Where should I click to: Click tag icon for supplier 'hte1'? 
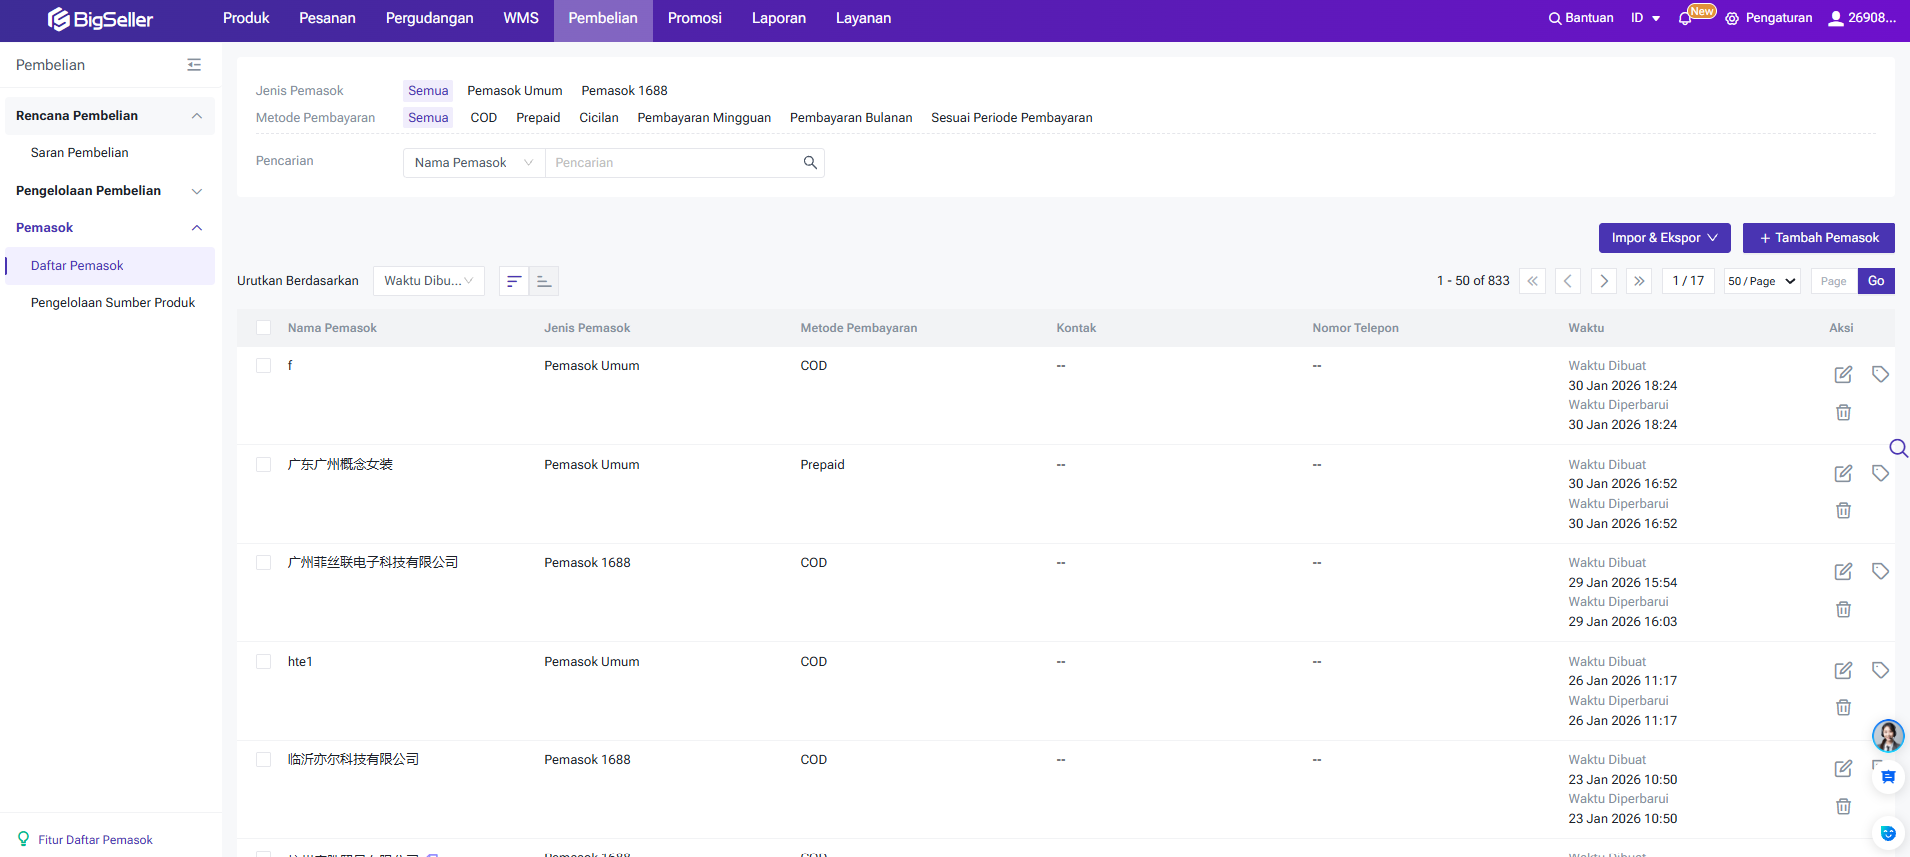(1880, 670)
